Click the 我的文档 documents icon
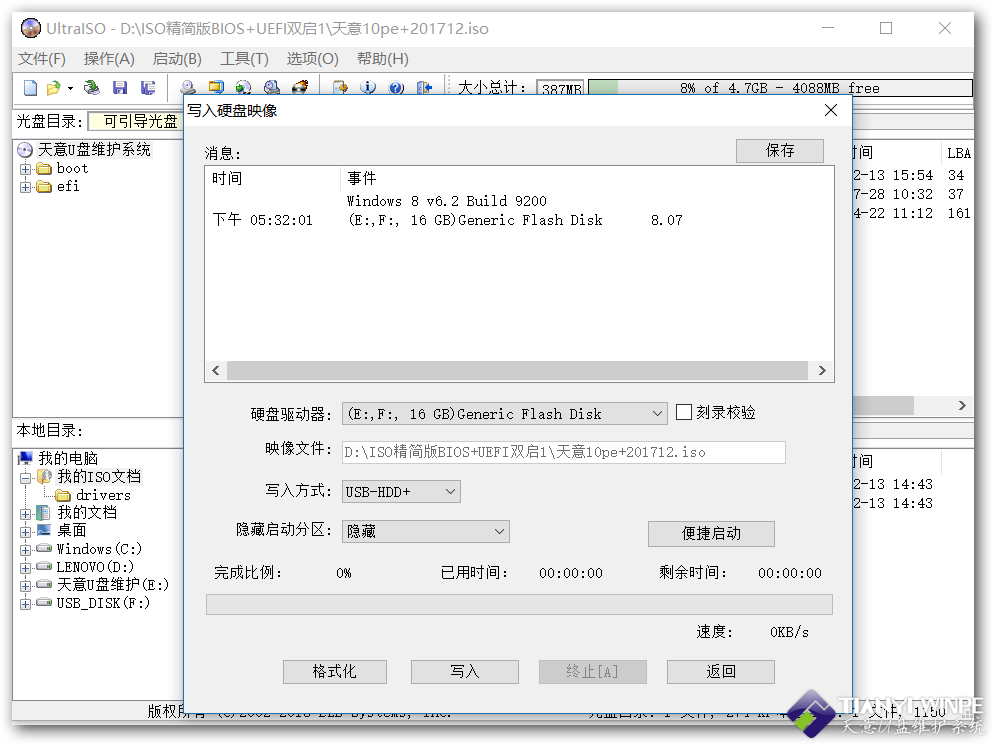Image resolution: width=994 pixels, height=745 pixels. (x=43, y=512)
